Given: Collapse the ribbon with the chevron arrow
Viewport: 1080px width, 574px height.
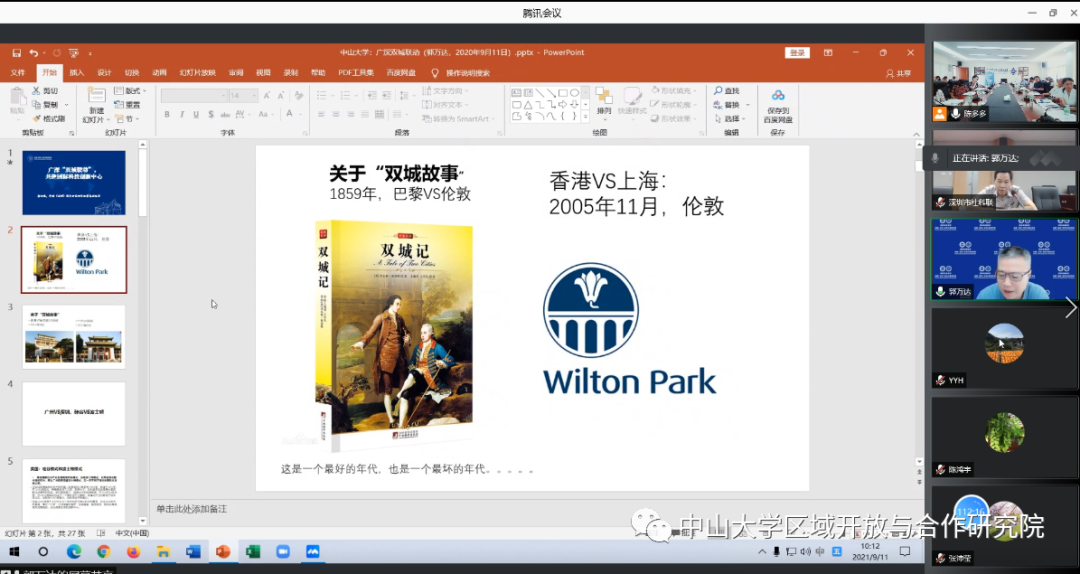Looking at the screenshot, I should pos(916,134).
